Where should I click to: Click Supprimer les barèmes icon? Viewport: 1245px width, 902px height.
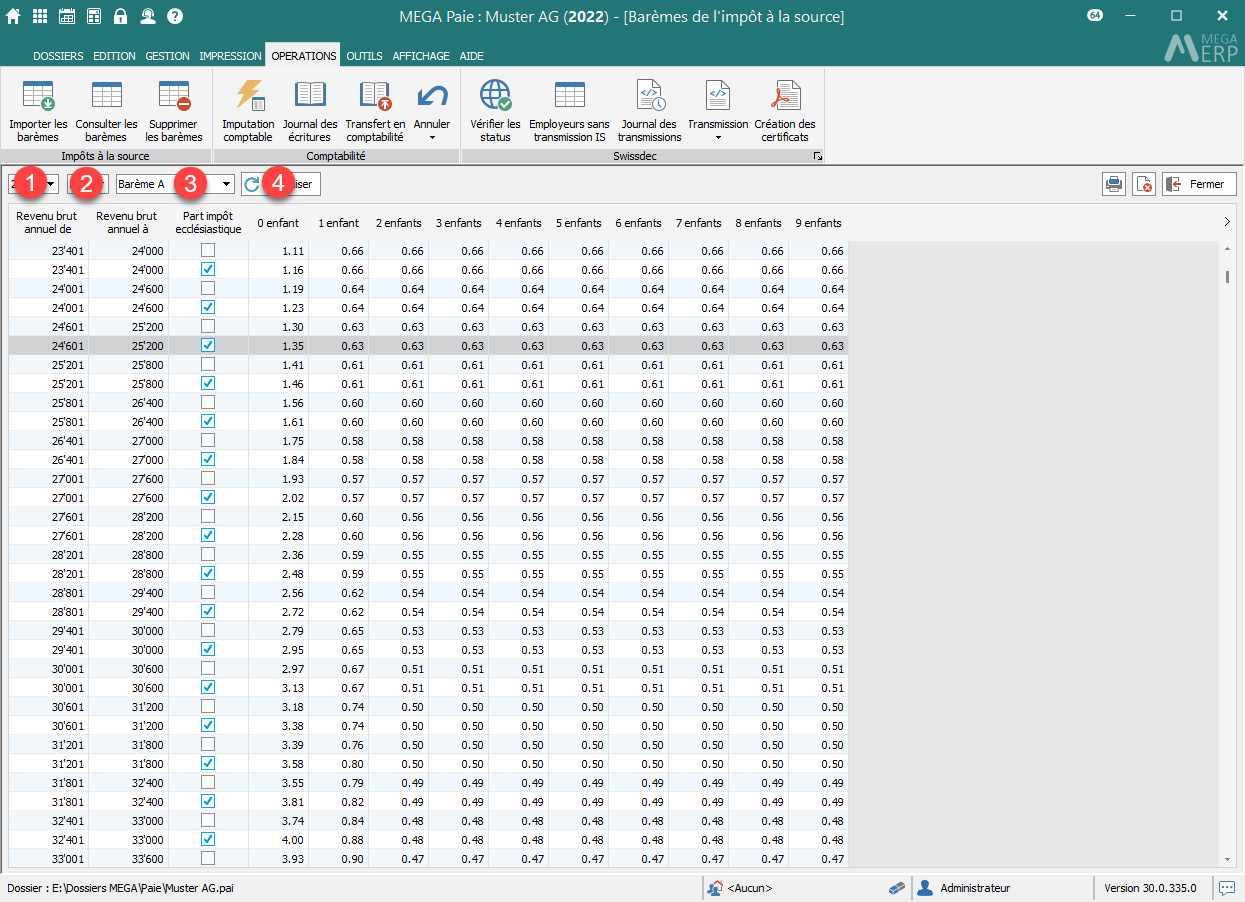174,96
